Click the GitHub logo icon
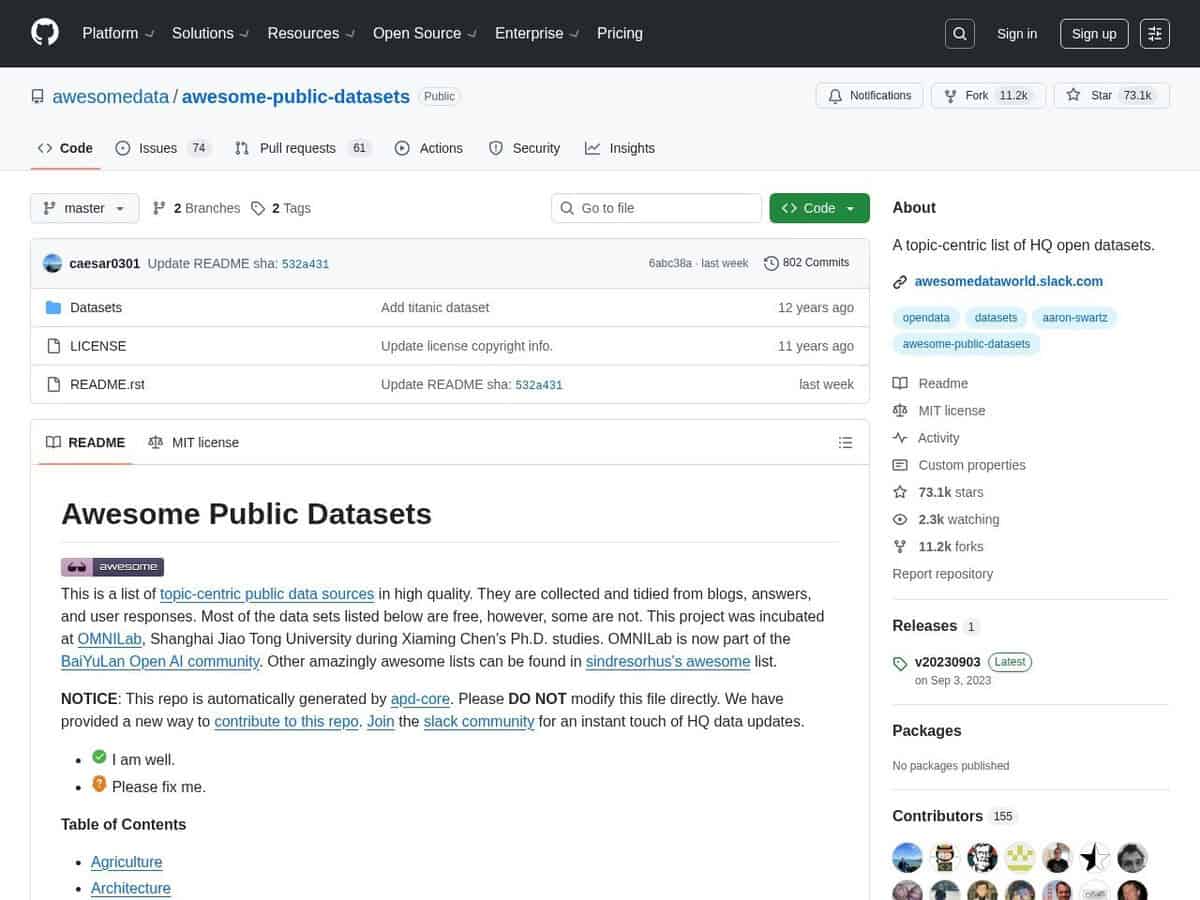 tap(45, 33)
